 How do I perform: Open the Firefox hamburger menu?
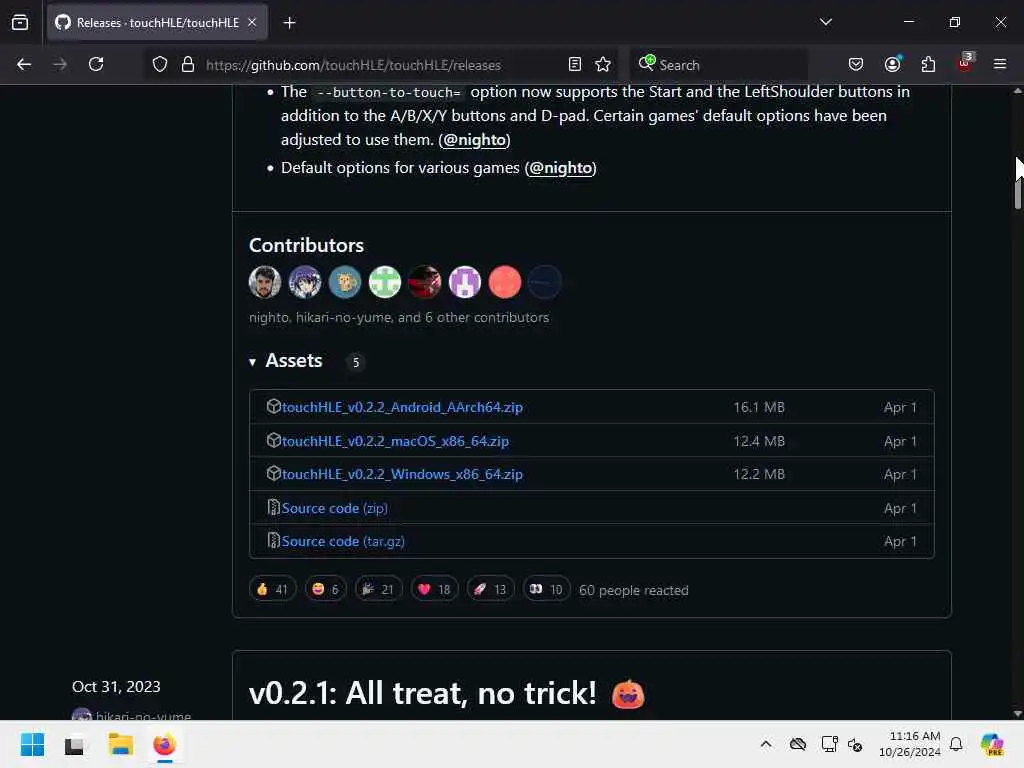pyautogui.click(x=1000, y=64)
